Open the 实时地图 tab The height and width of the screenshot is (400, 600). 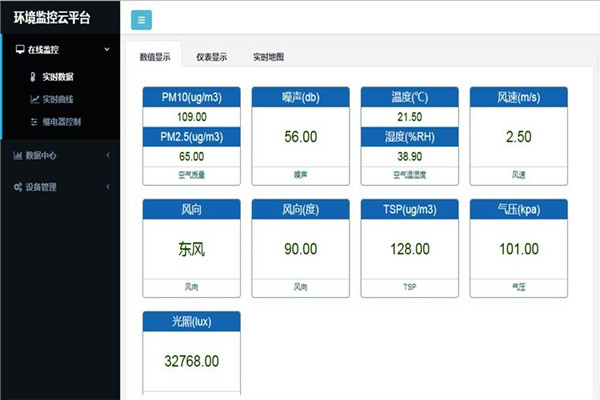point(268,57)
